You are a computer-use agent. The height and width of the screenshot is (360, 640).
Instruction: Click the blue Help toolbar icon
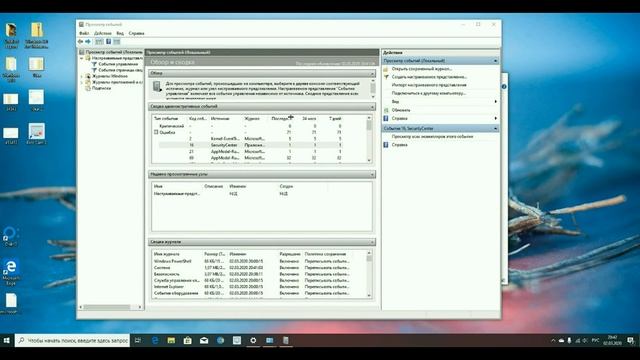coord(109,42)
